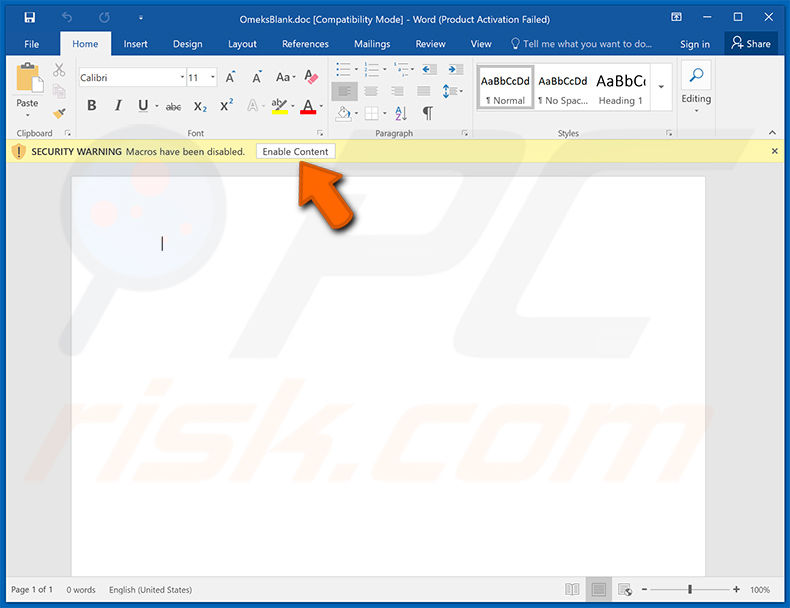Click the Redo arrow in the Quick Access Toolbar
The width and height of the screenshot is (790, 608).
coord(104,18)
